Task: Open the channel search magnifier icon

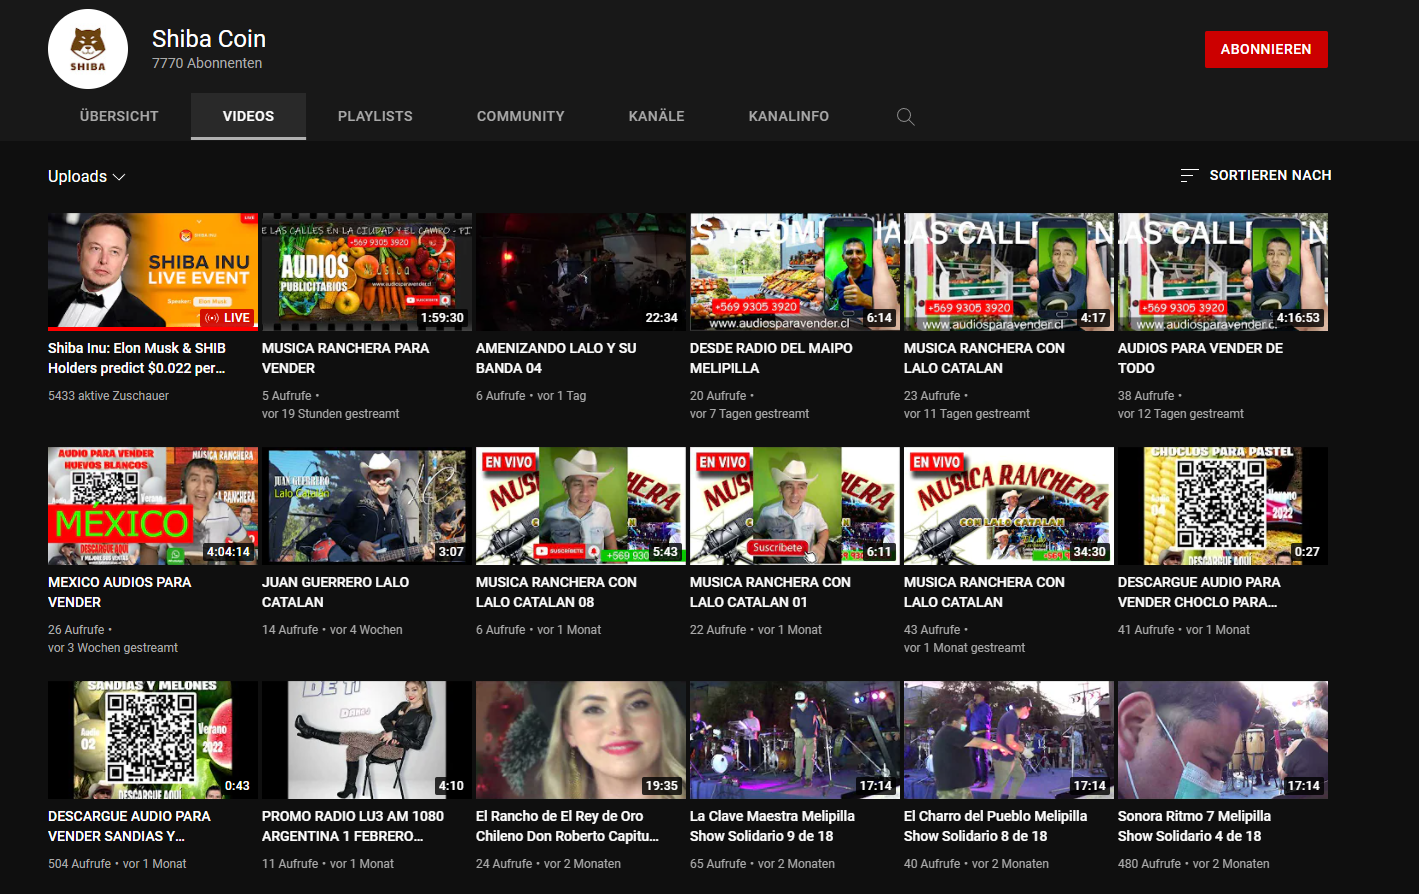Action: click(905, 116)
